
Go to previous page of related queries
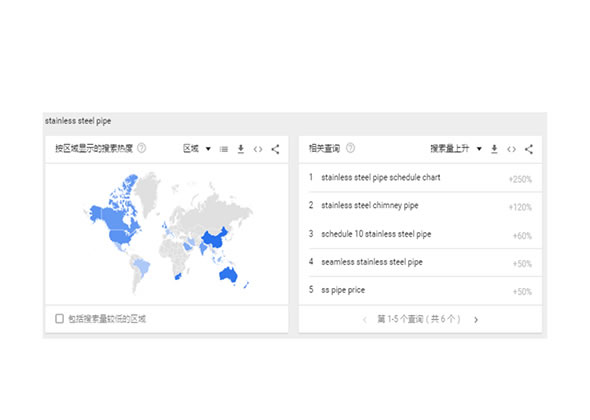(x=365, y=320)
